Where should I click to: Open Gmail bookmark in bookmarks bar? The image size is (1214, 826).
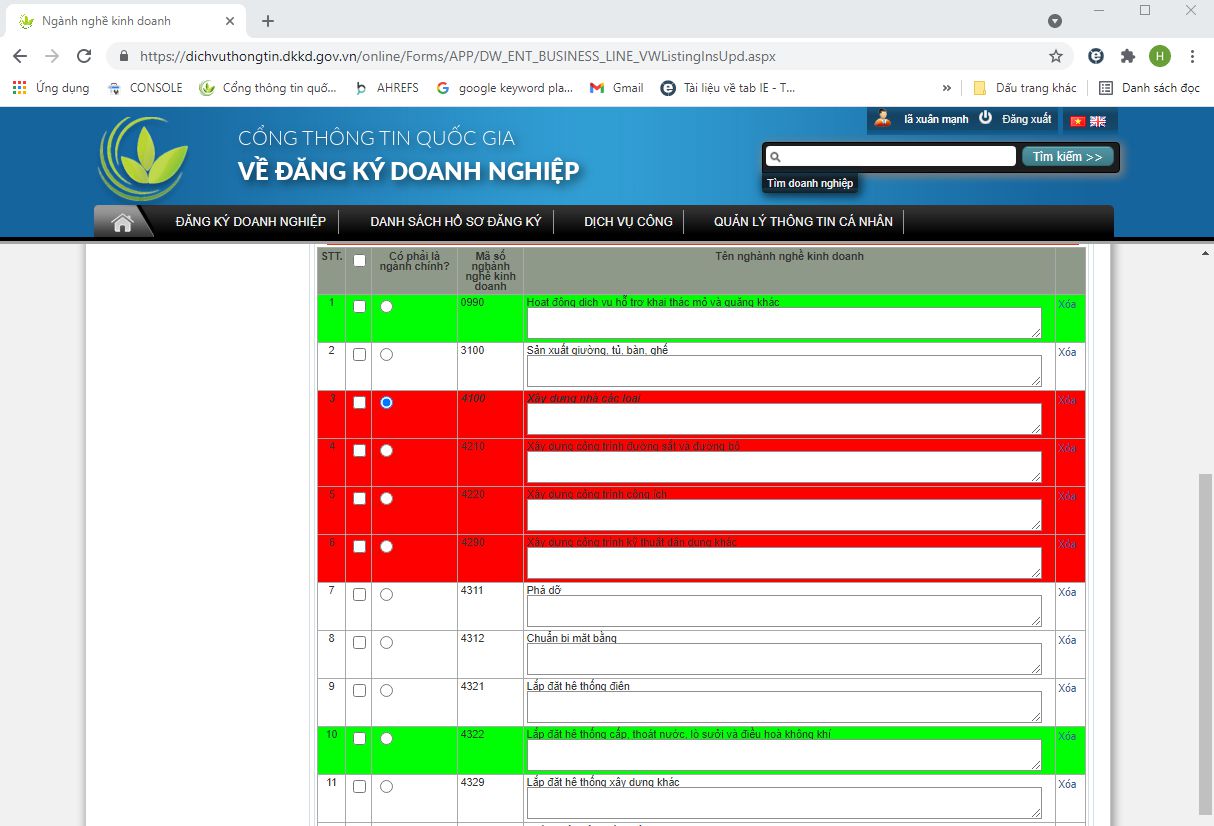tap(617, 88)
